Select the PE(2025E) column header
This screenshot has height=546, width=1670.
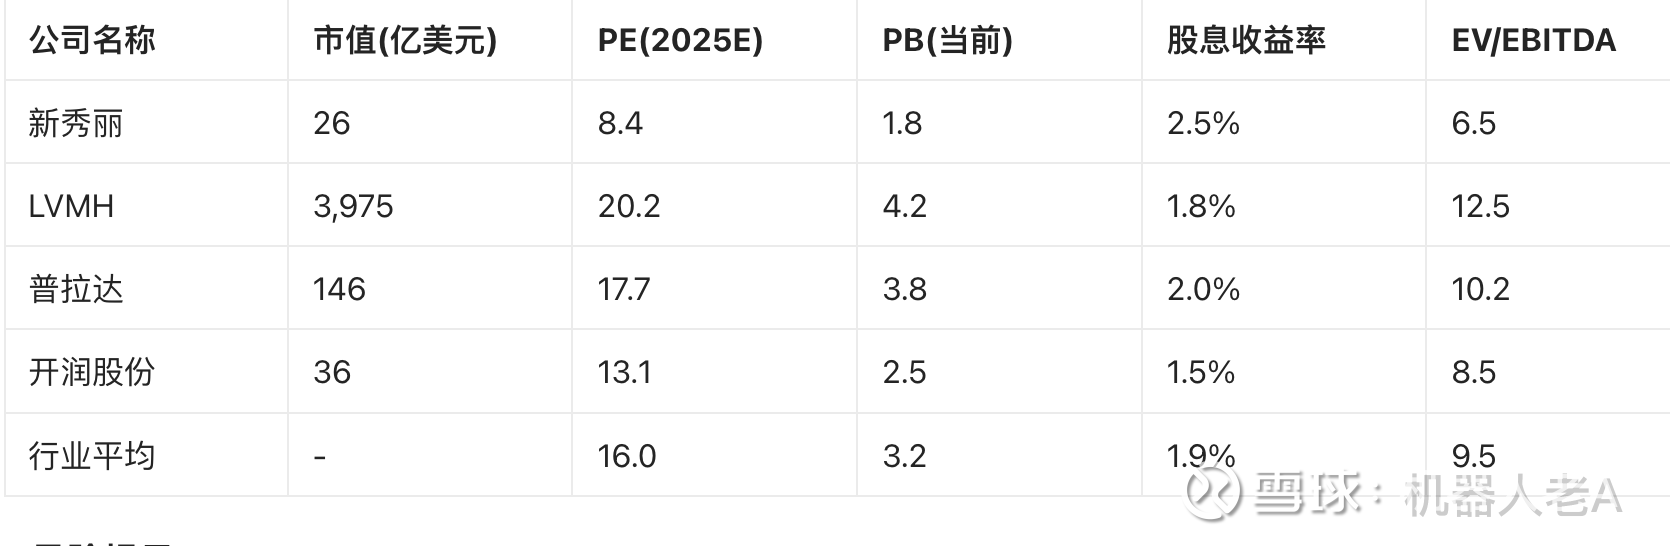(680, 40)
